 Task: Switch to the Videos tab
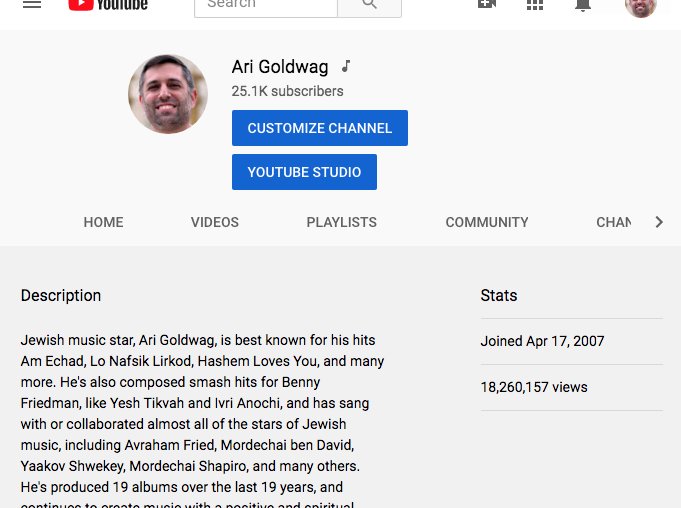[x=215, y=222]
